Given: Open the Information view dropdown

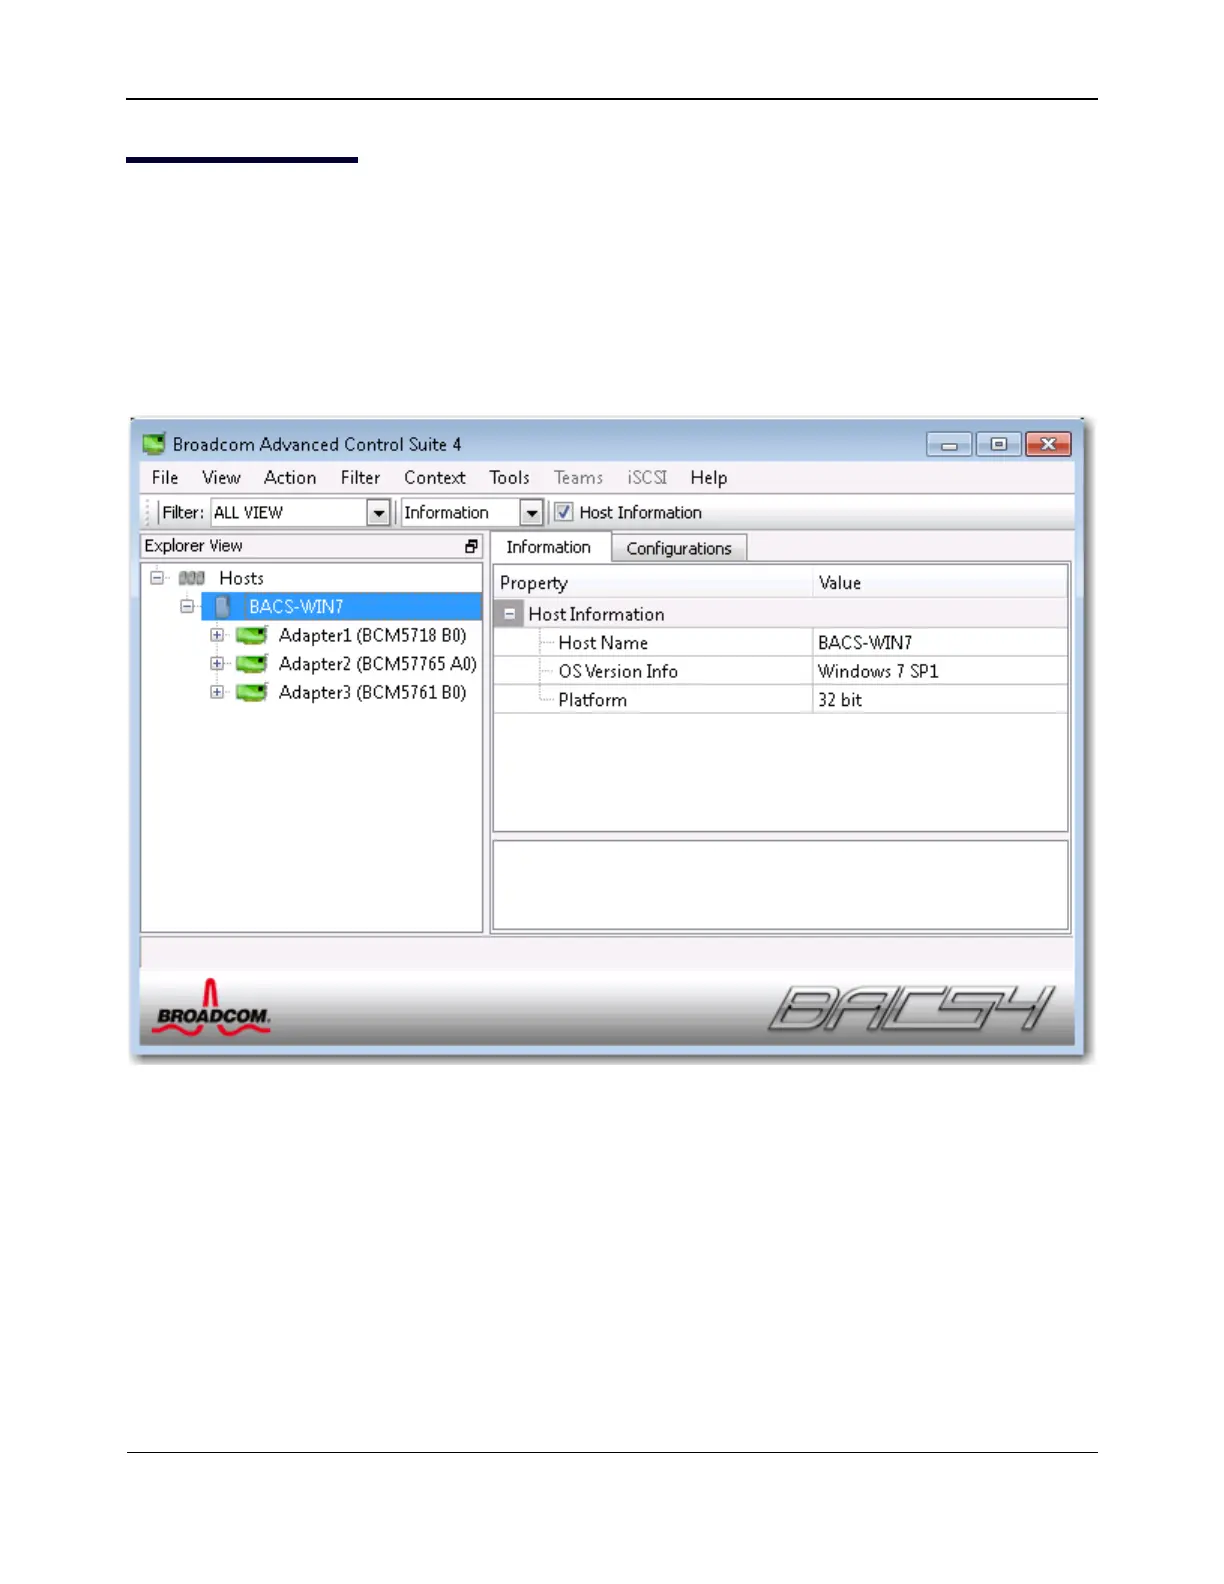Looking at the screenshot, I should click(532, 513).
